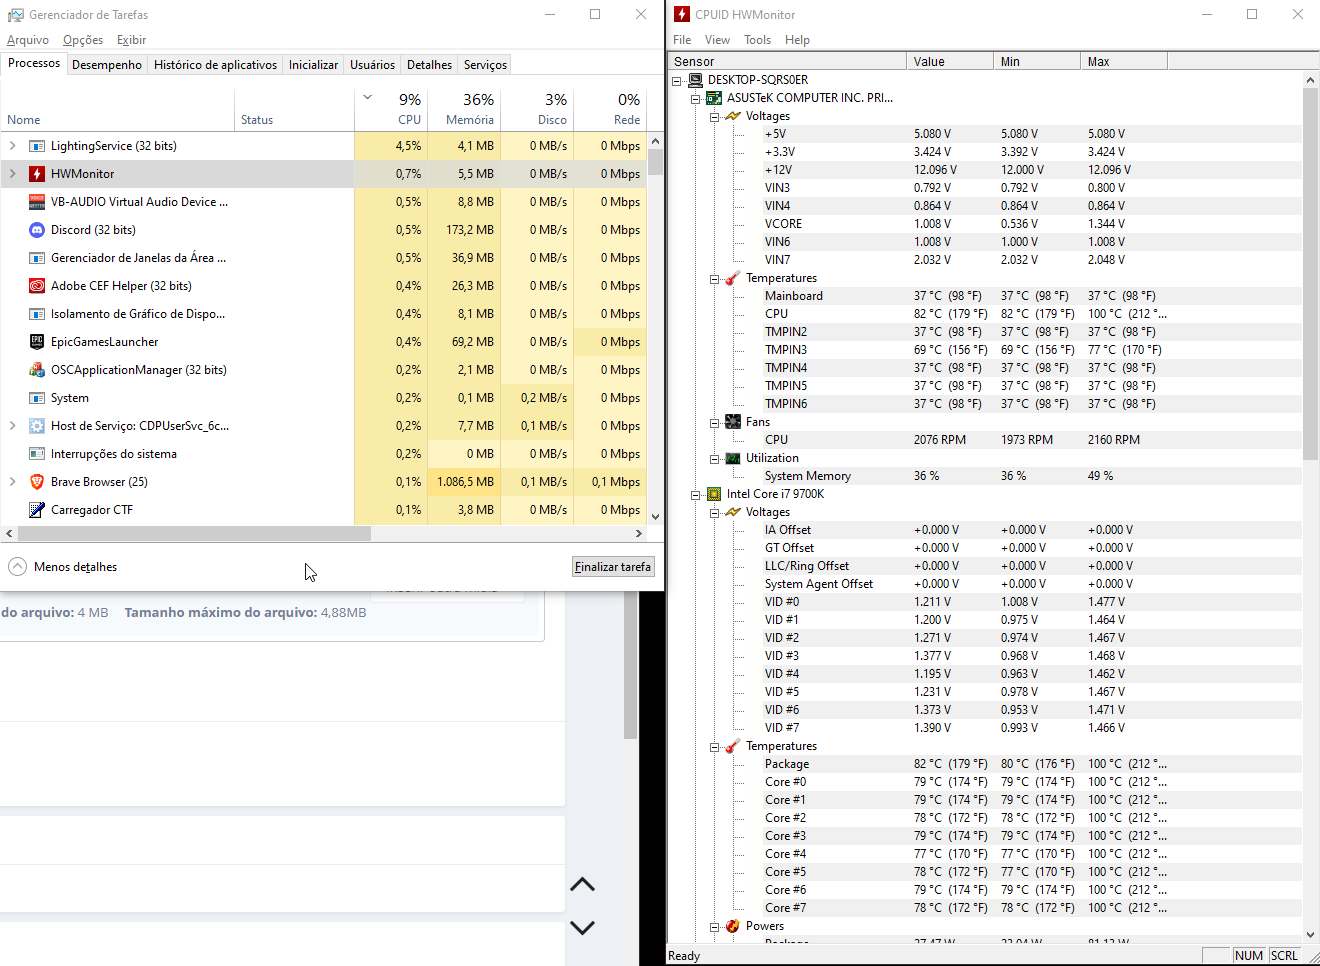
Task: Collapse the Utilization tree node
Action: pos(715,459)
